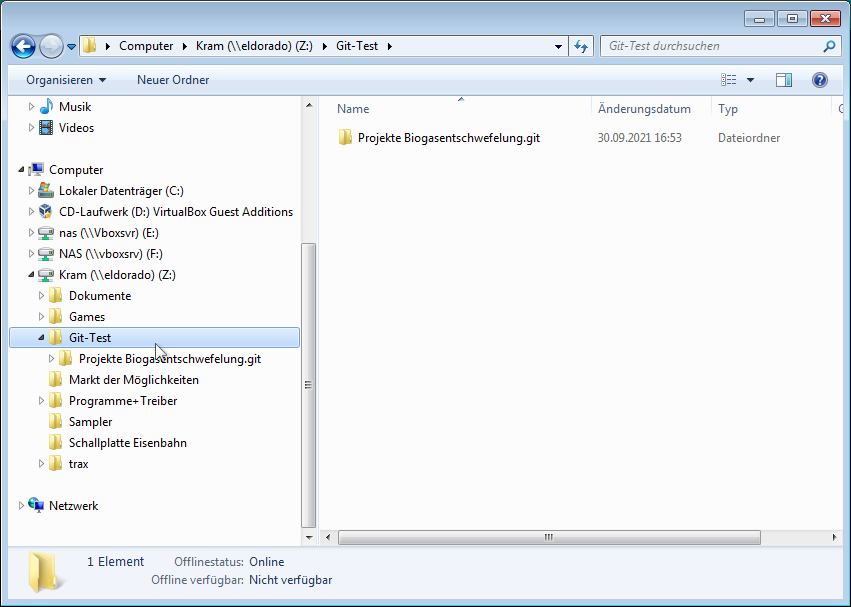Focus the 'Git-Test durchsuchen' search field
This screenshot has height=607, width=851.
tap(711, 46)
